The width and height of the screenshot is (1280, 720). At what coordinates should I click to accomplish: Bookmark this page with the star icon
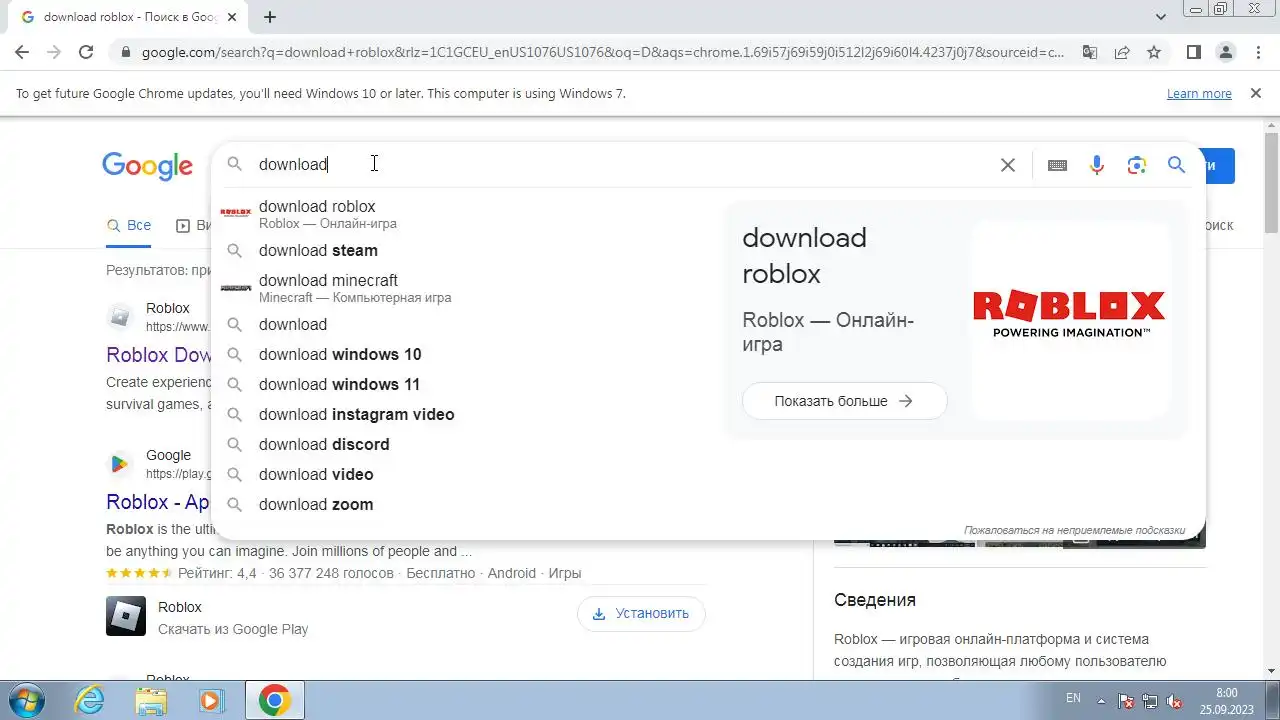click(x=1154, y=52)
